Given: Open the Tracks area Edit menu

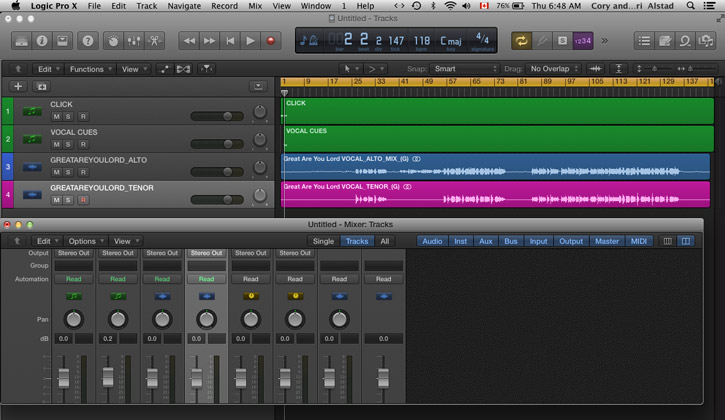Looking at the screenshot, I should point(48,69).
